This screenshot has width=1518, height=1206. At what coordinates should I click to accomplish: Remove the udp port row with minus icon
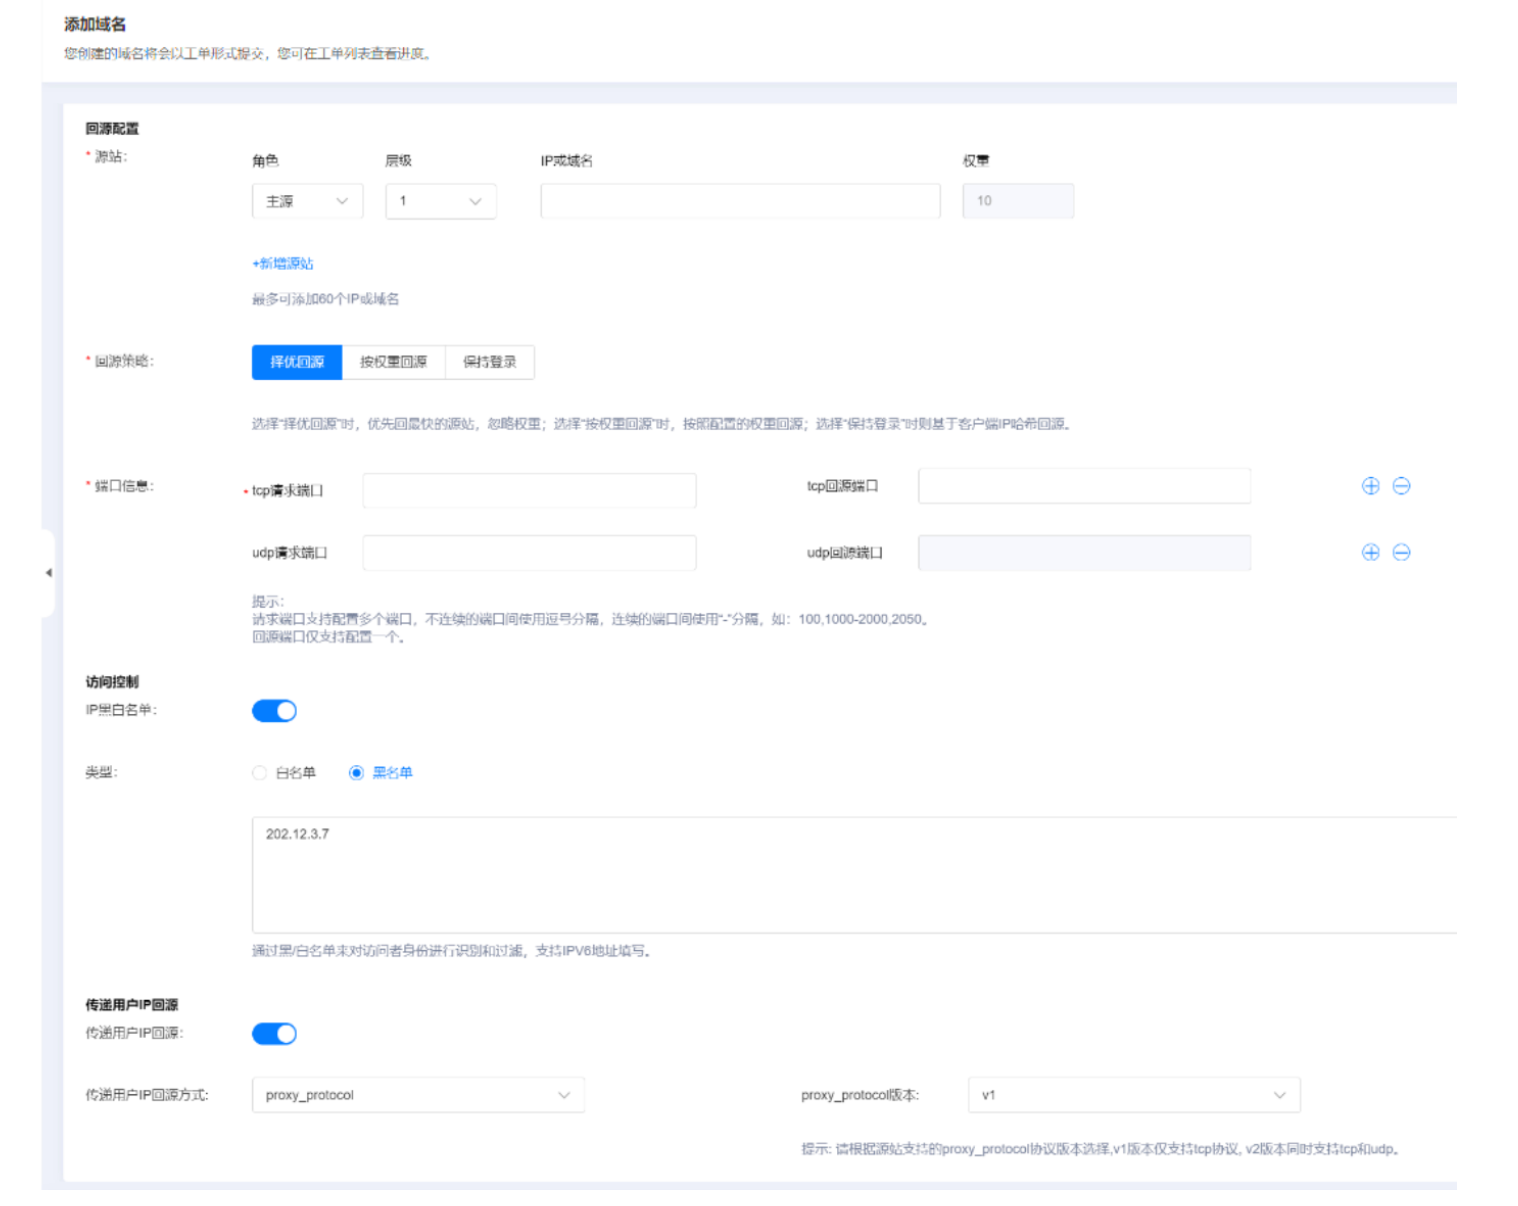pos(1401,552)
